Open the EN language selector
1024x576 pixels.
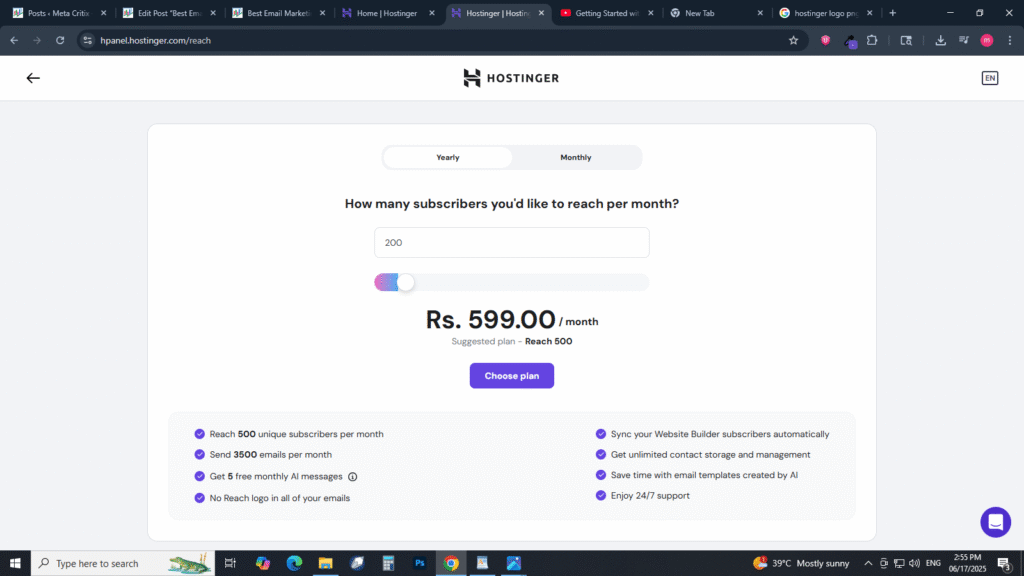click(989, 78)
